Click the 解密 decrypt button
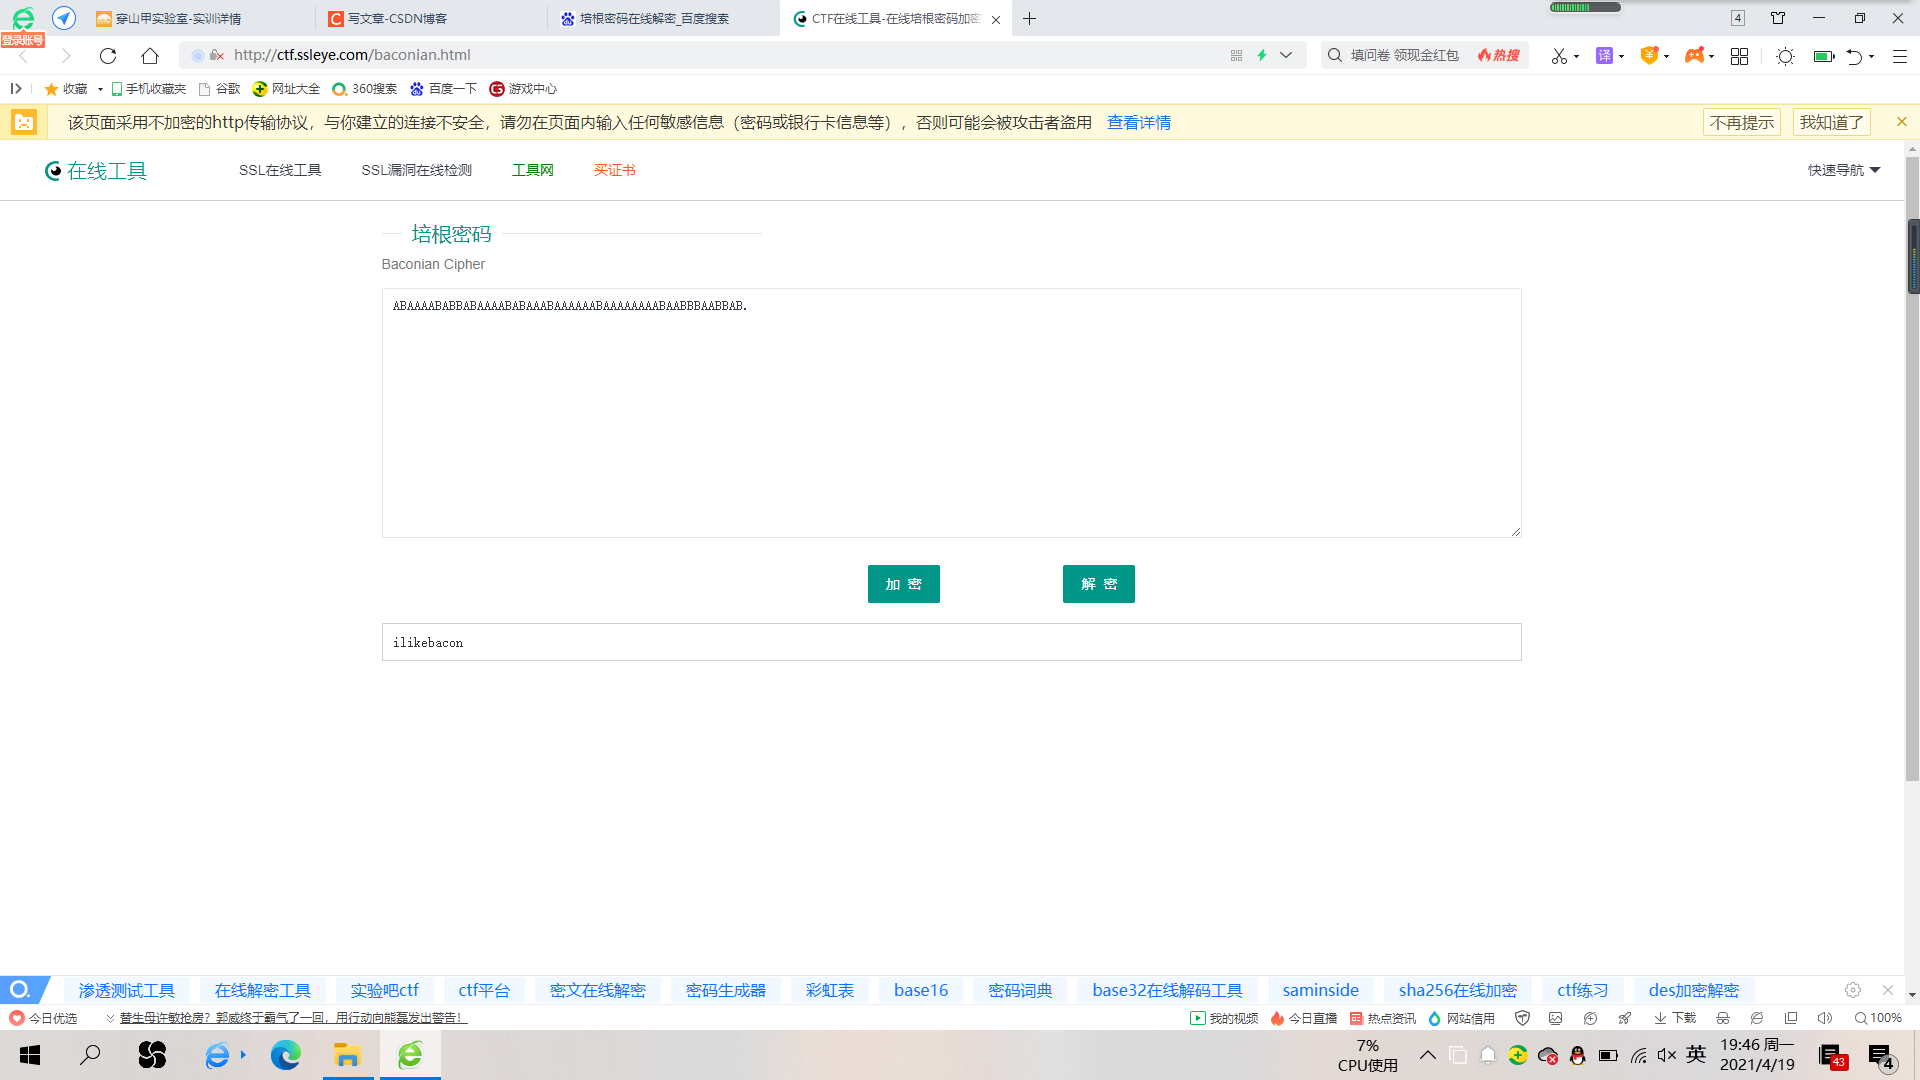 point(1098,584)
